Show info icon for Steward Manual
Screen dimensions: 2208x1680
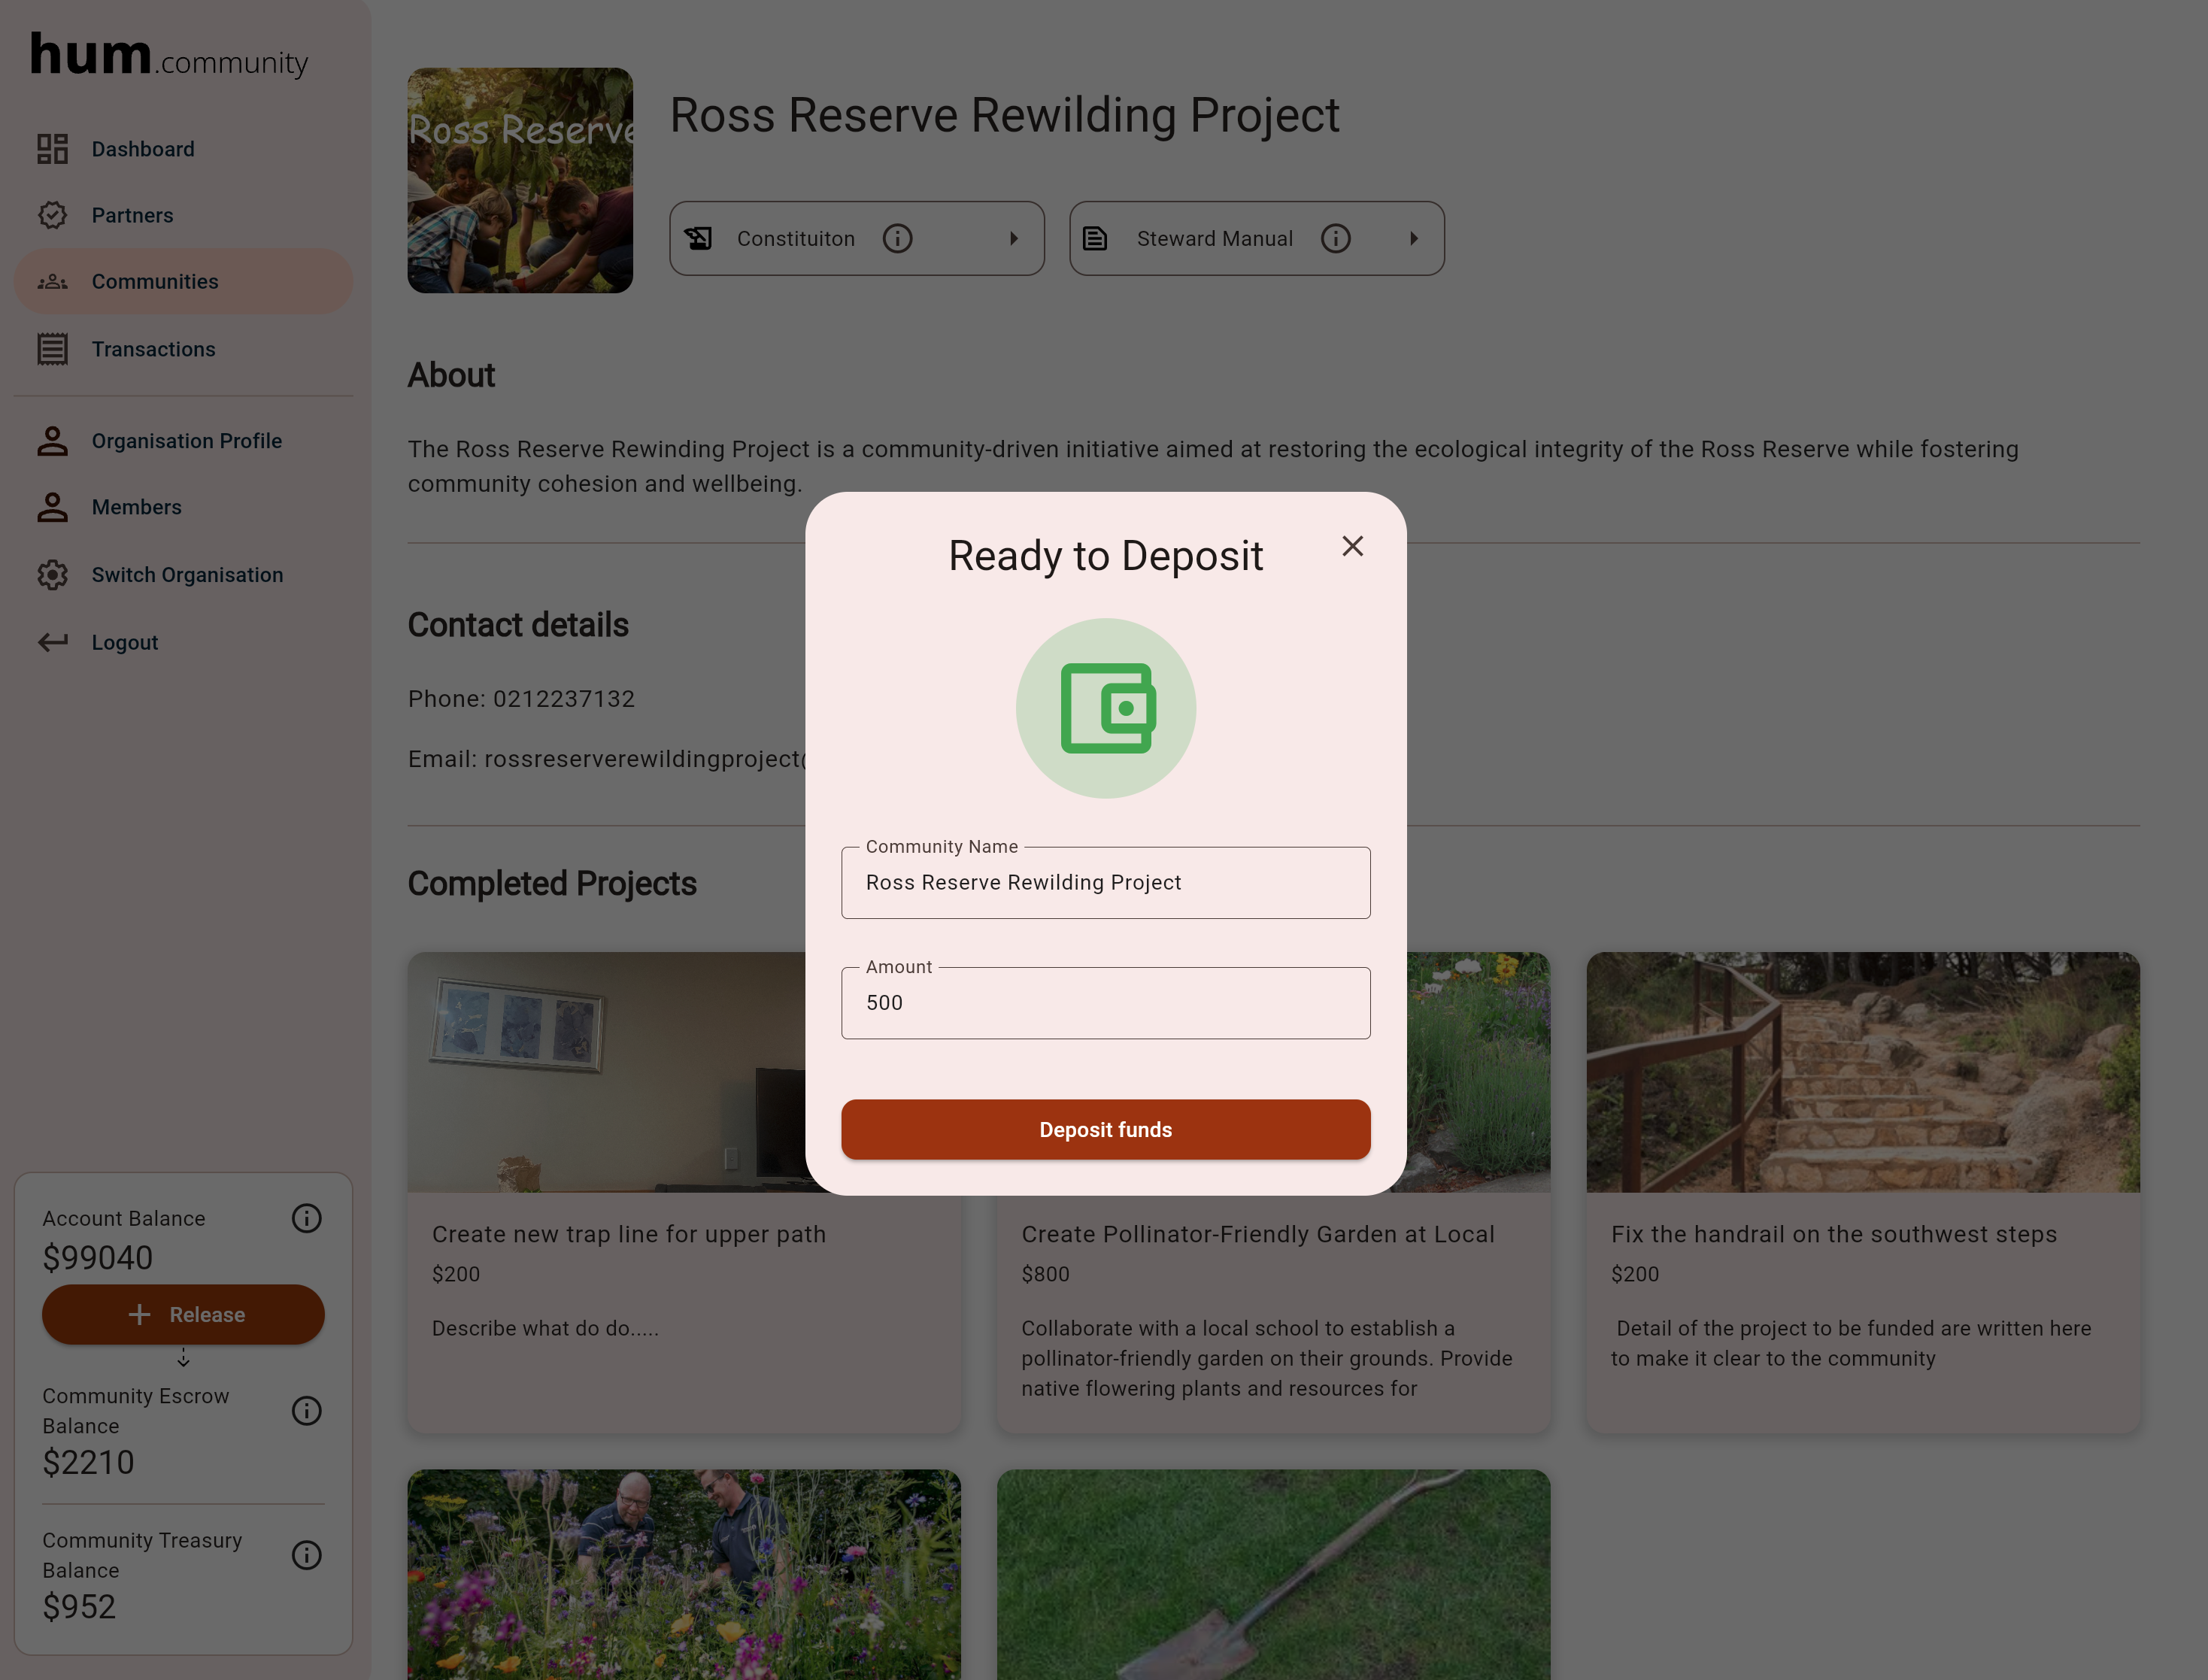(x=1335, y=238)
